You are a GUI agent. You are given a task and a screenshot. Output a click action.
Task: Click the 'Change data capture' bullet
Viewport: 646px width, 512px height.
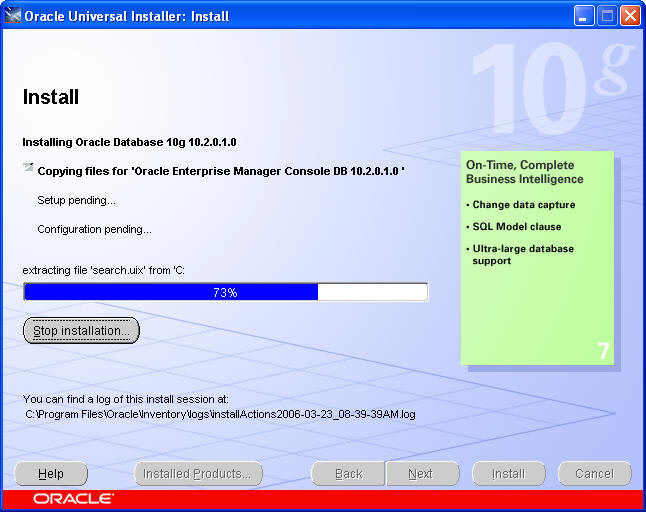coord(523,205)
